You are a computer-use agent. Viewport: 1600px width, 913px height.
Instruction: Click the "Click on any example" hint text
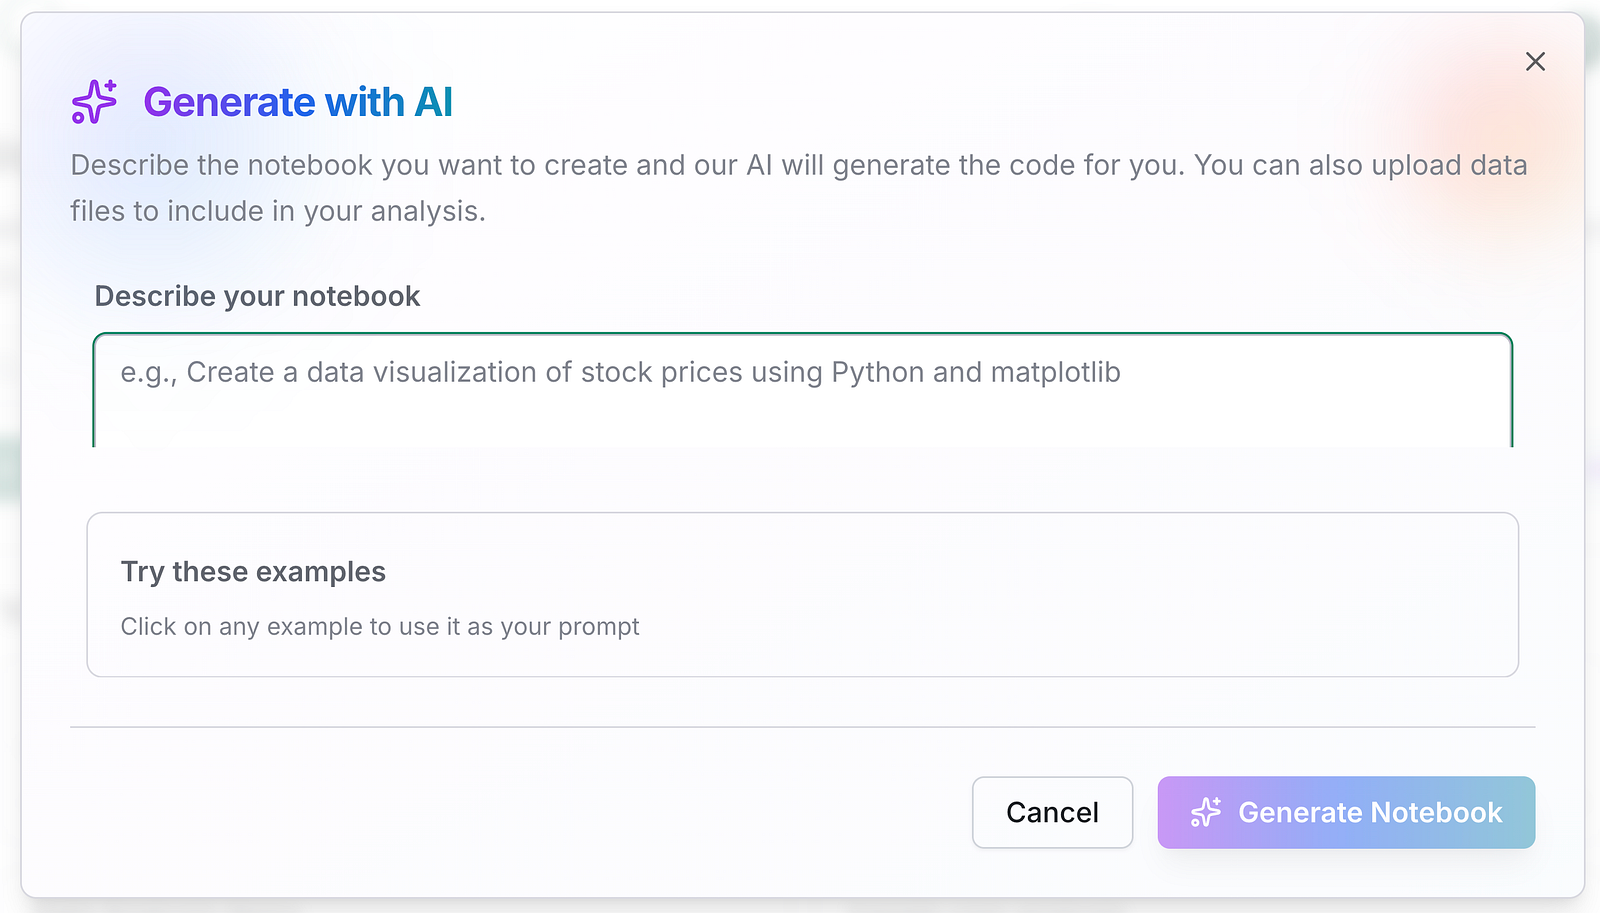(379, 626)
